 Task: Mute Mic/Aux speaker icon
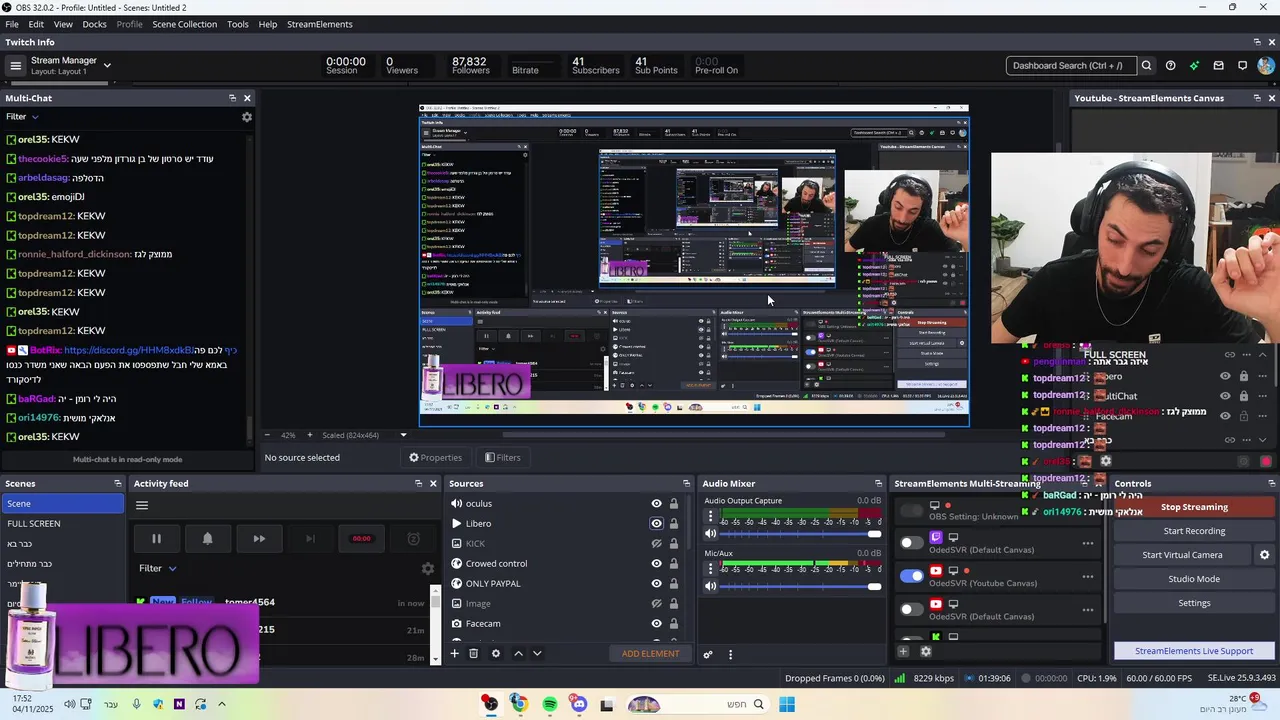[711, 586]
